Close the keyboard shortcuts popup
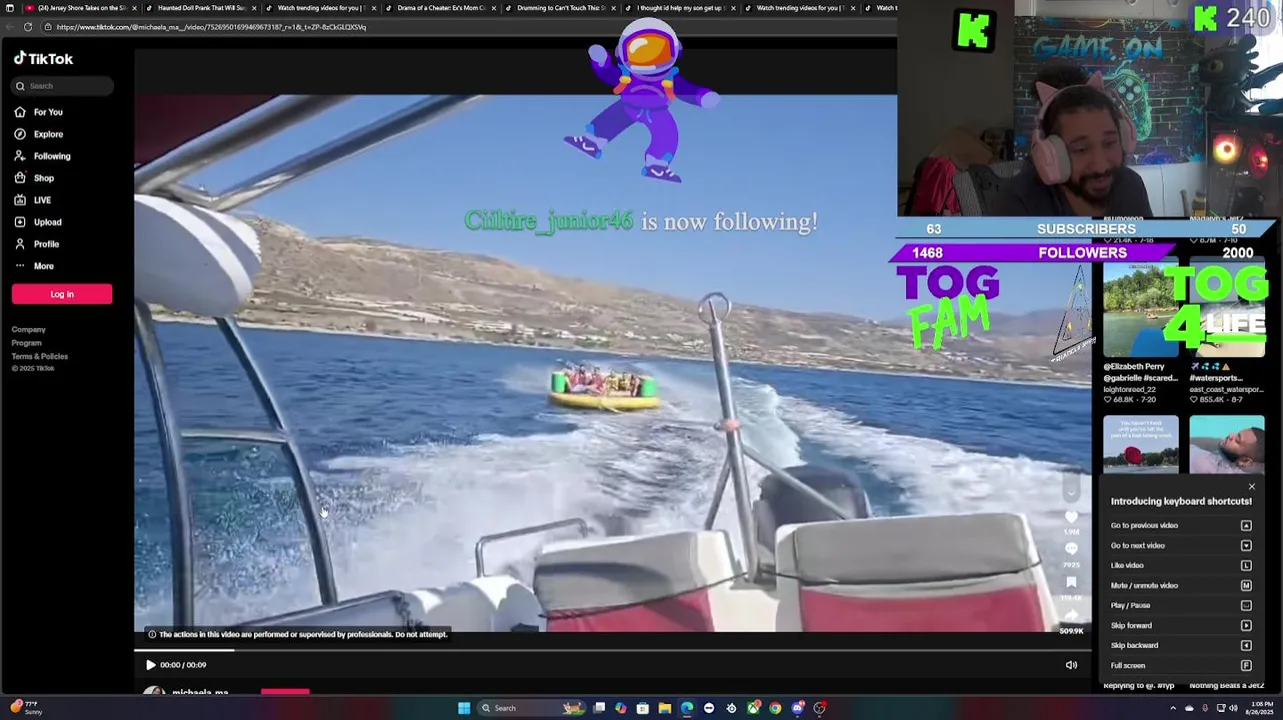 1251,487
